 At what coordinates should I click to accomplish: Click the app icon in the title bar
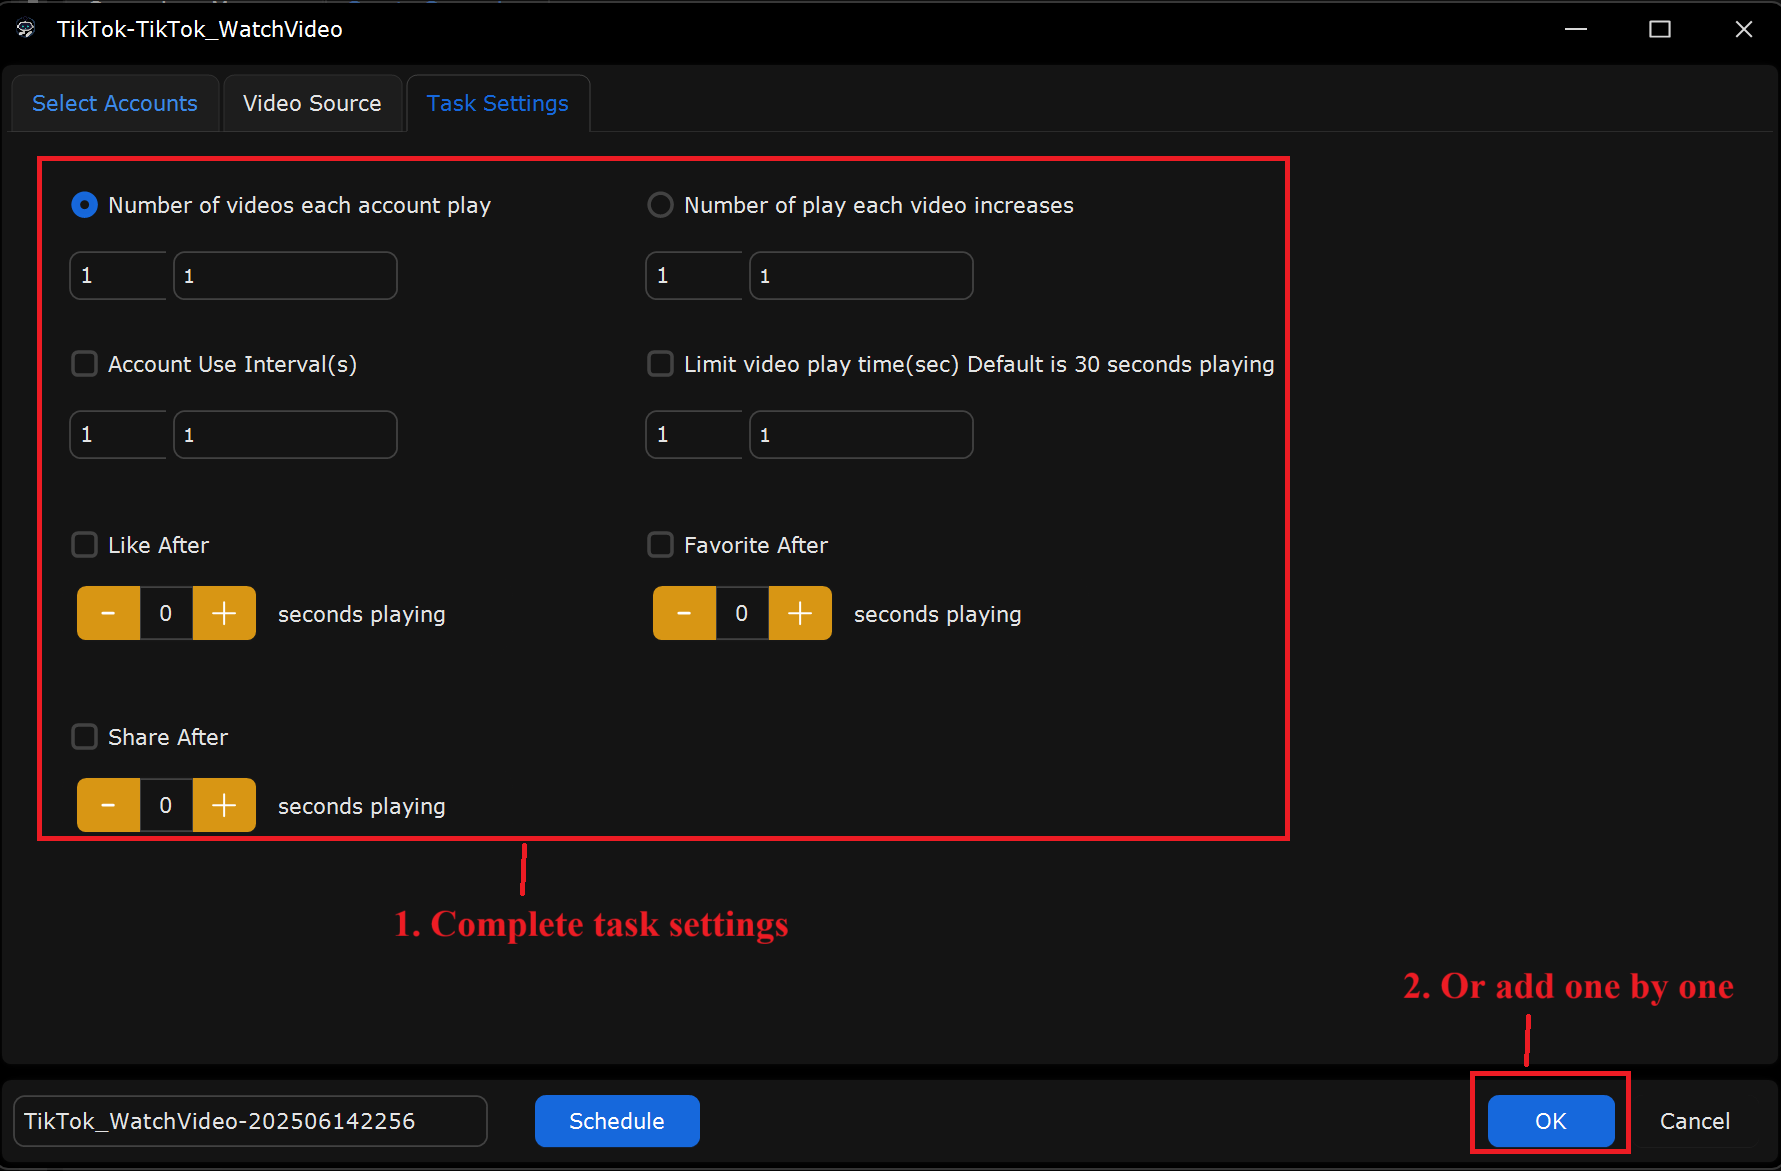tap(26, 29)
